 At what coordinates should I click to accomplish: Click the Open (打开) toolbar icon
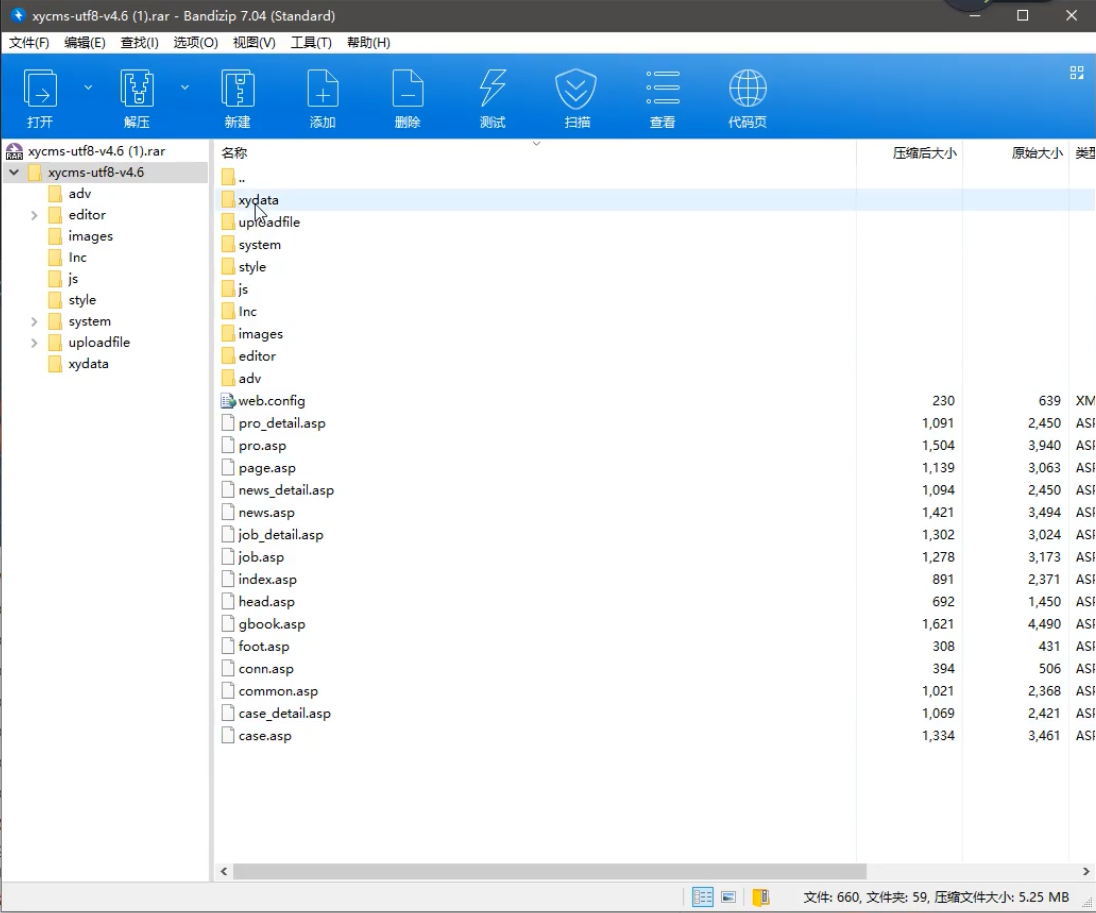[x=40, y=90]
